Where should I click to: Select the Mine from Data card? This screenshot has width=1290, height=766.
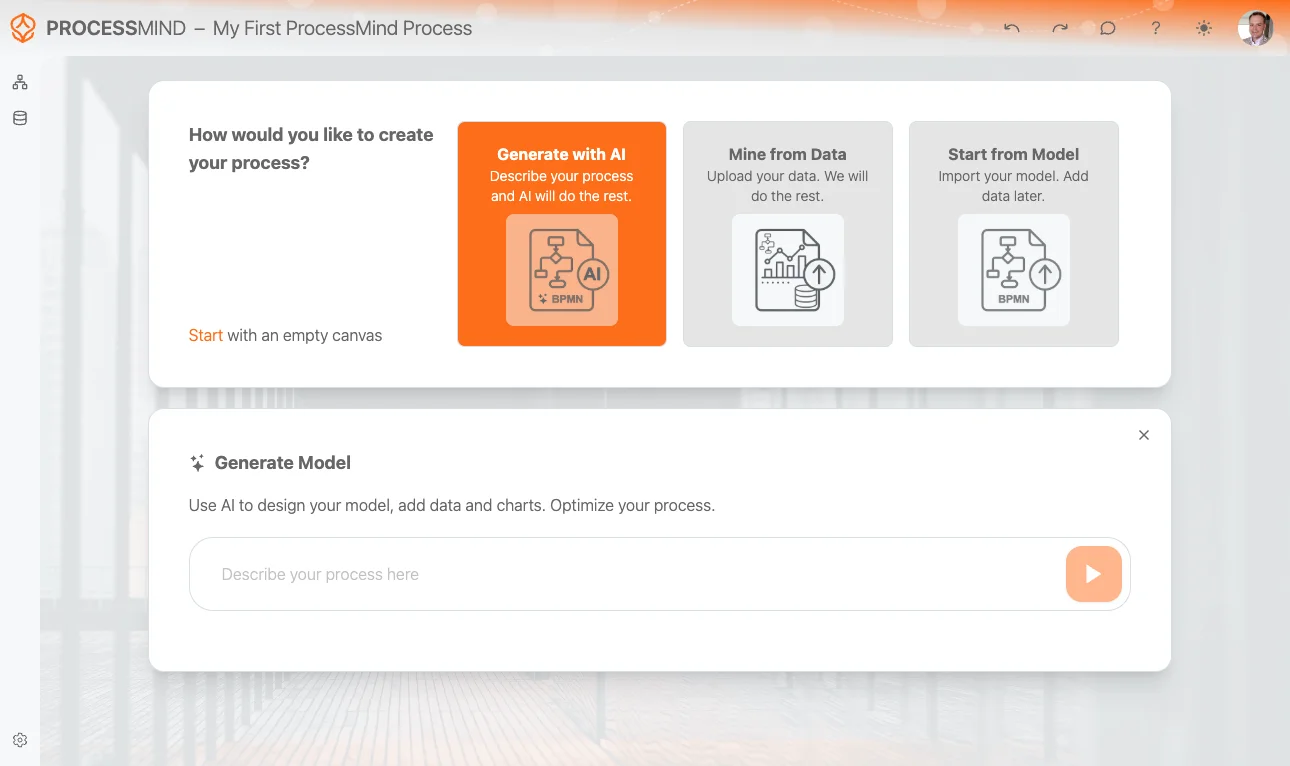pyautogui.click(x=788, y=234)
